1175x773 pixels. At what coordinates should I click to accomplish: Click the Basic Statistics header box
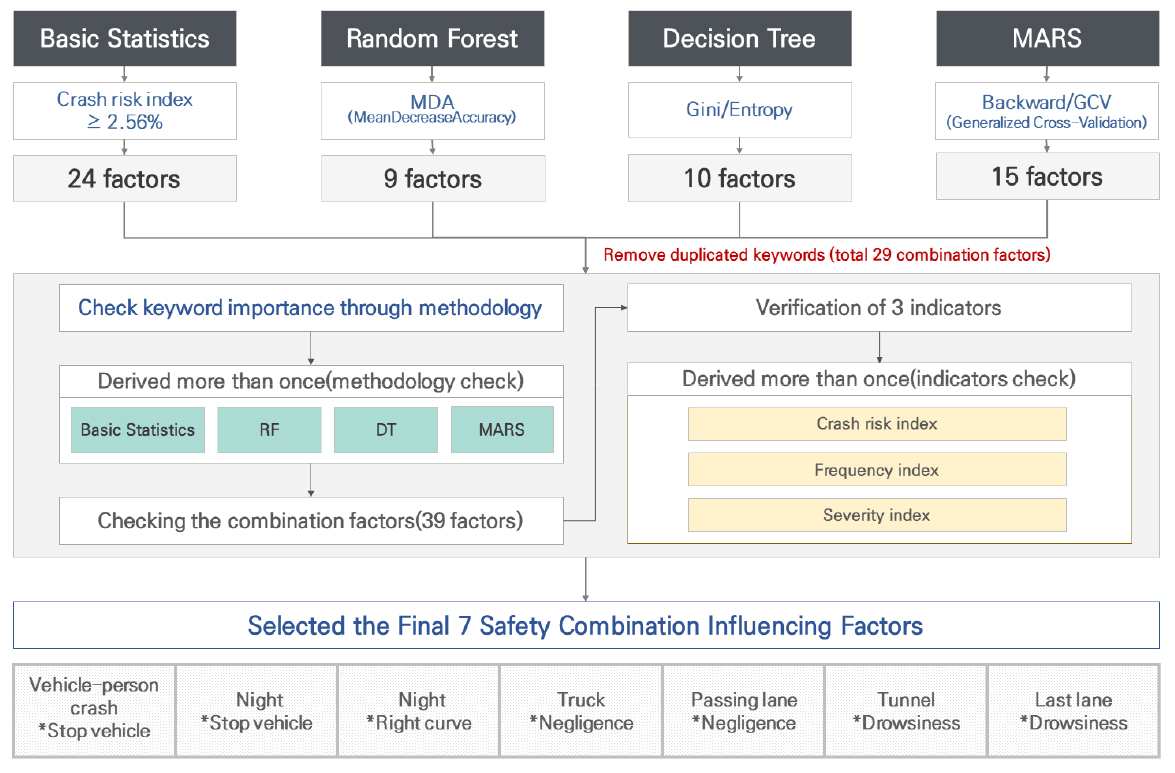tap(125, 39)
